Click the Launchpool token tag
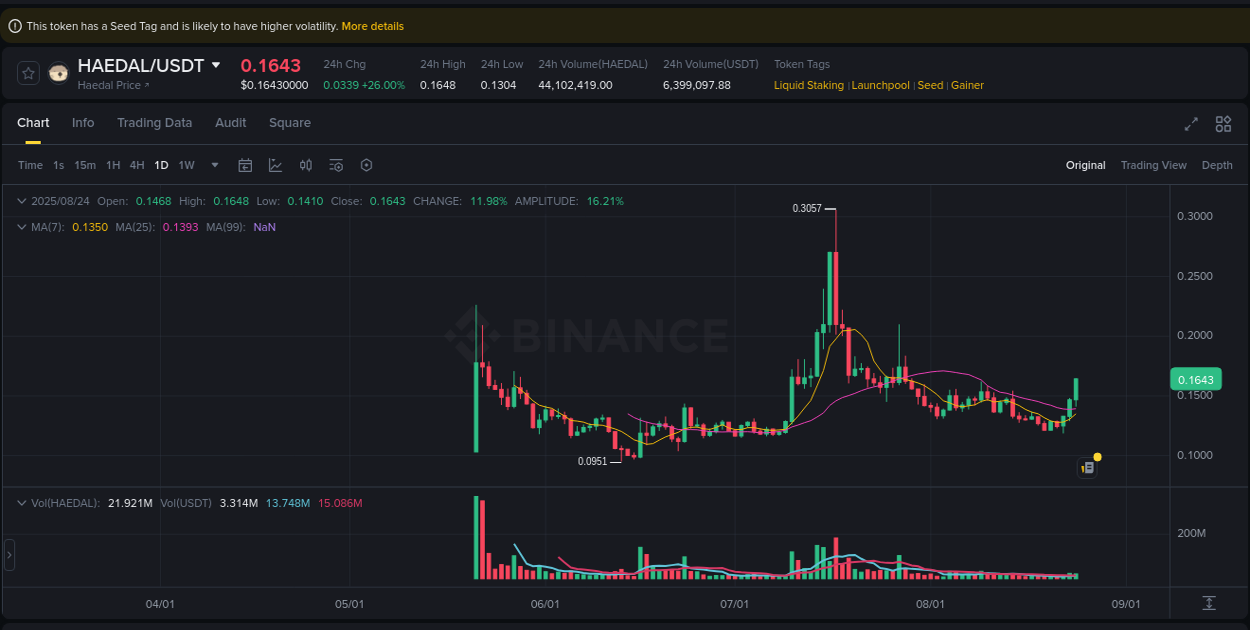 point(880,85)
